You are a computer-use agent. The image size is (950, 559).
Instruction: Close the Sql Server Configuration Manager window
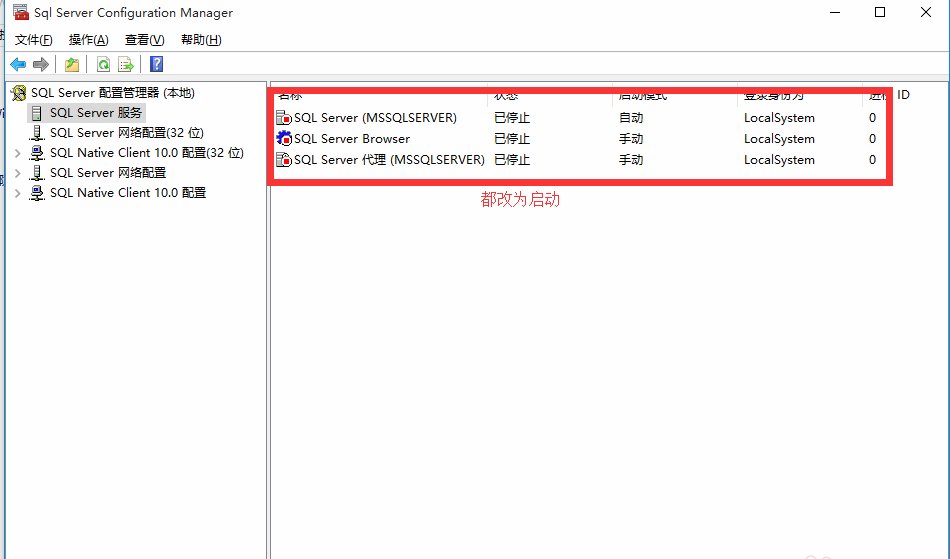point(926,12)
